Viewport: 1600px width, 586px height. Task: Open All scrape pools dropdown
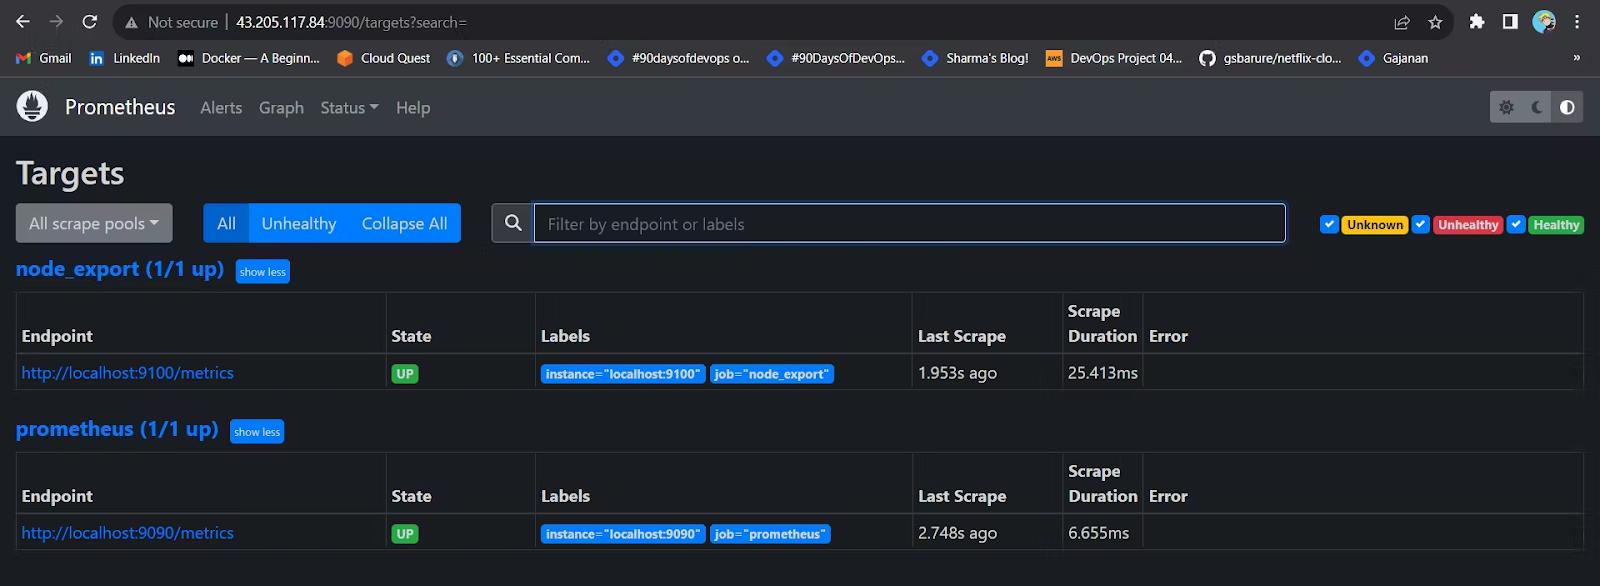coord(94,223)
